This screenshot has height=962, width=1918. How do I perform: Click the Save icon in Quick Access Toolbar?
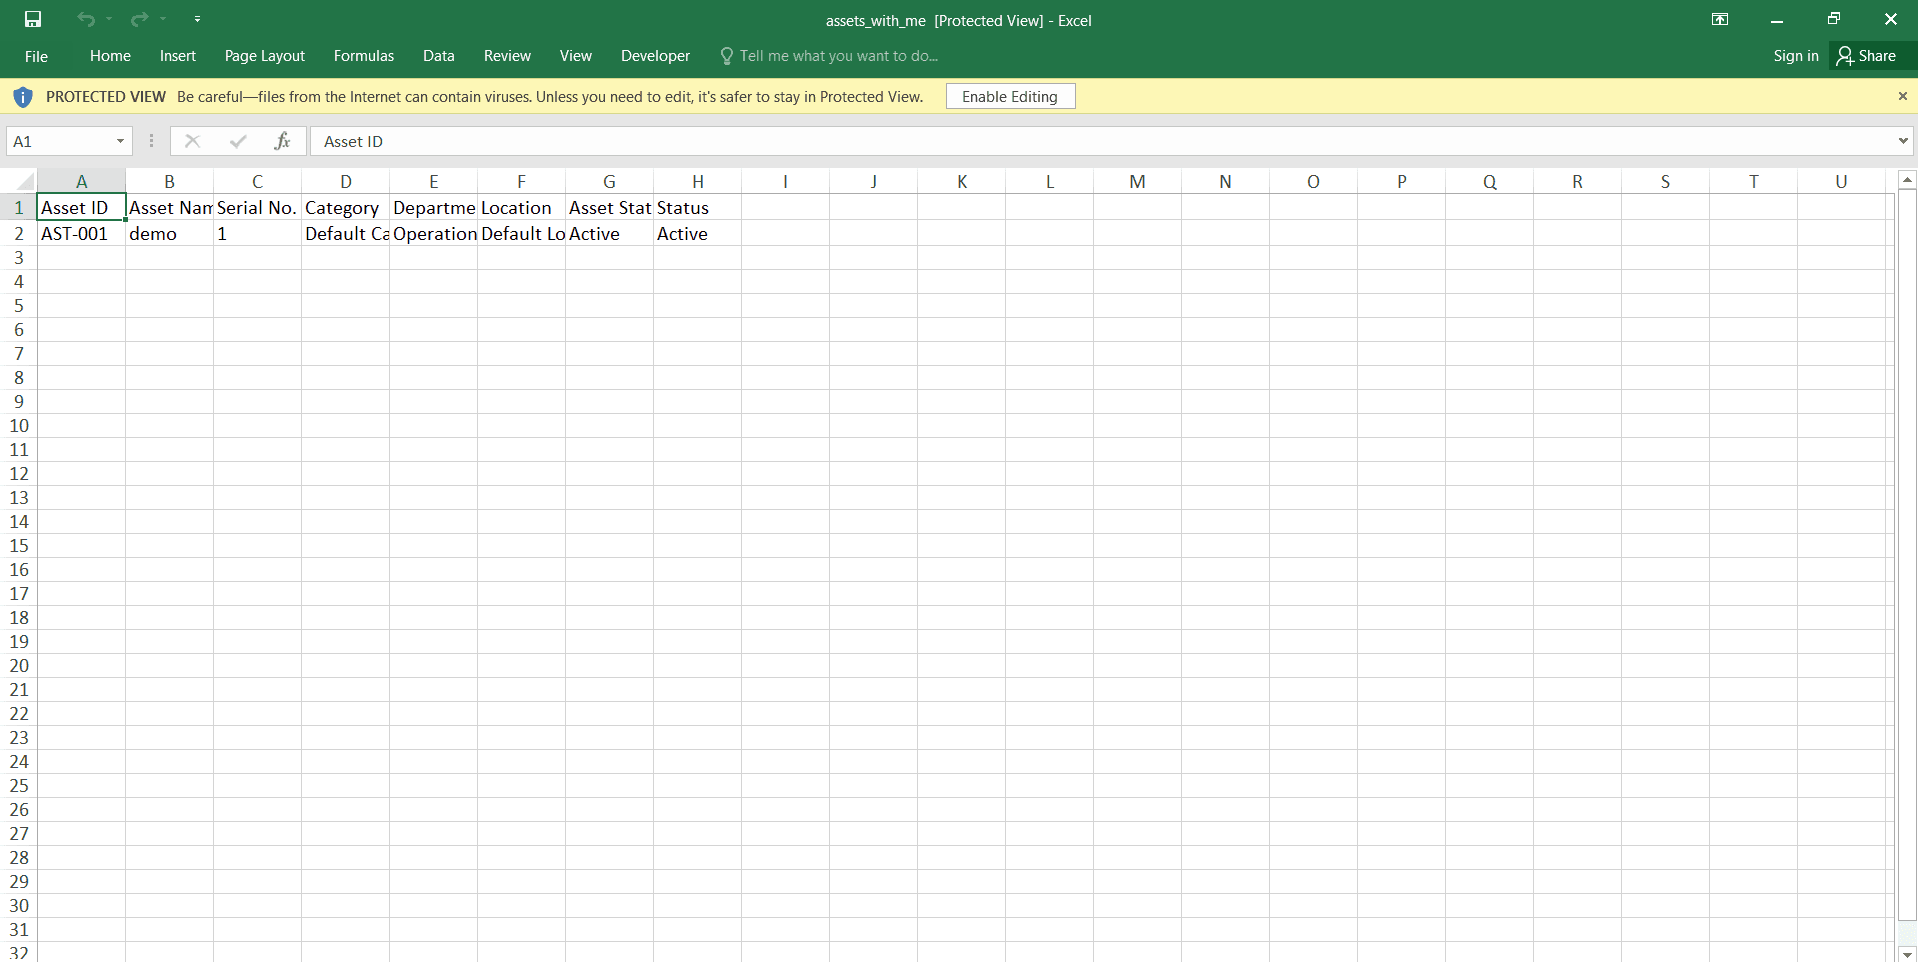[x=32, y=19]
